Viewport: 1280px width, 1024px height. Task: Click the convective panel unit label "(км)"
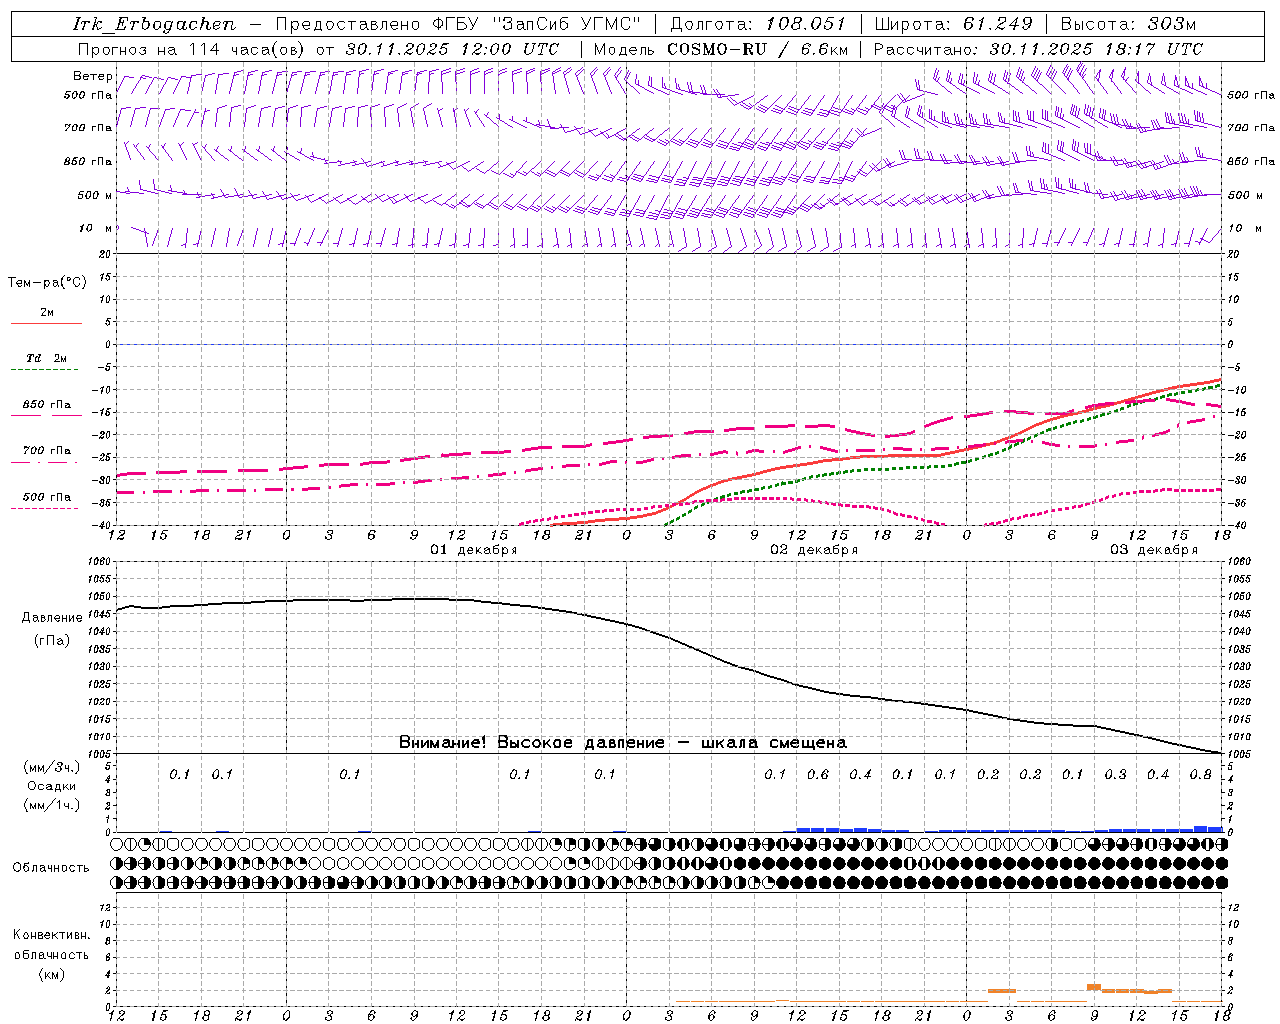tap(52, 974)
